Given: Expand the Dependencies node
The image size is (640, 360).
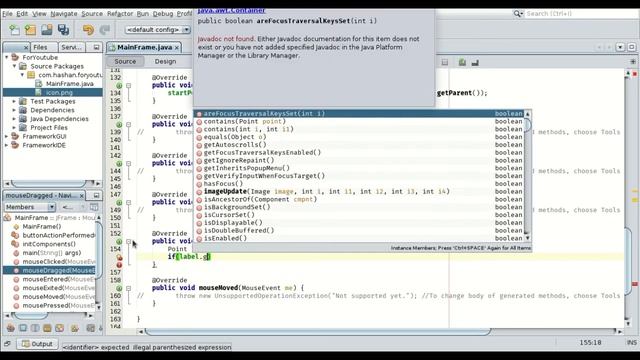Looking at the screenshot, I should click(x=14, y=110).
